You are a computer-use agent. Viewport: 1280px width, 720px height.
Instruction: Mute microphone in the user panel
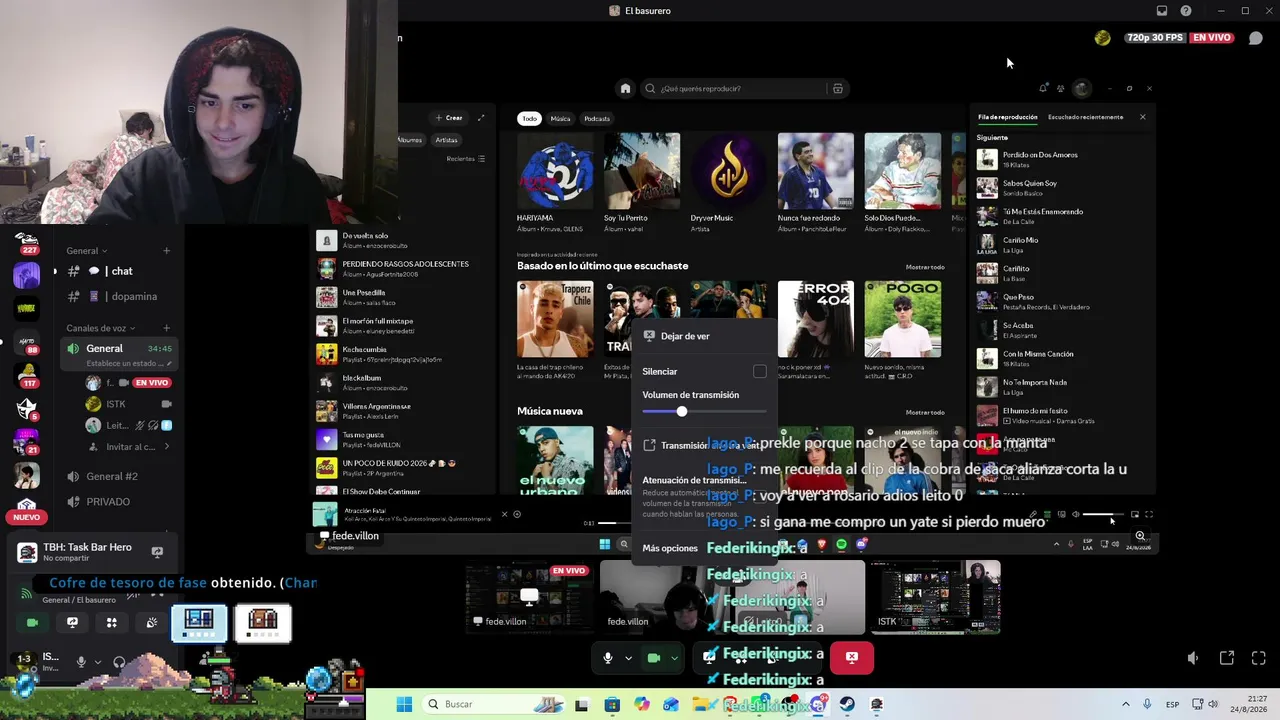tap(82, 661)
